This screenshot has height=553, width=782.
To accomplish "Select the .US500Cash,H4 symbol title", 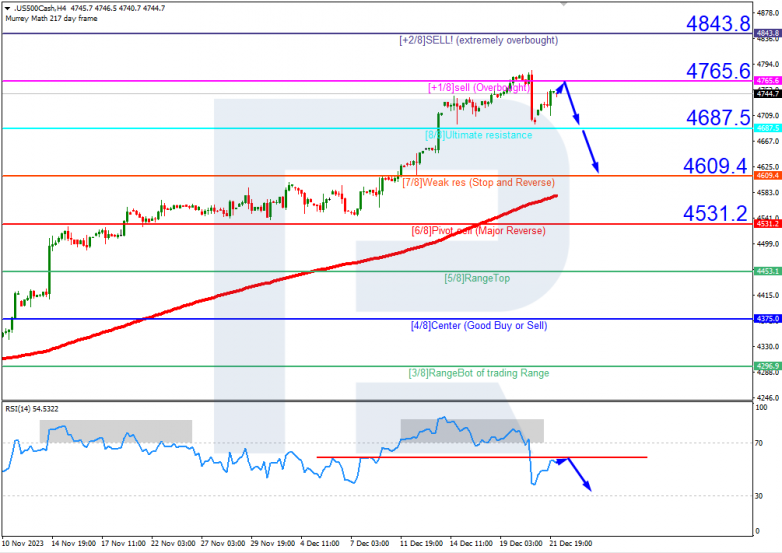I will point(40,8).
